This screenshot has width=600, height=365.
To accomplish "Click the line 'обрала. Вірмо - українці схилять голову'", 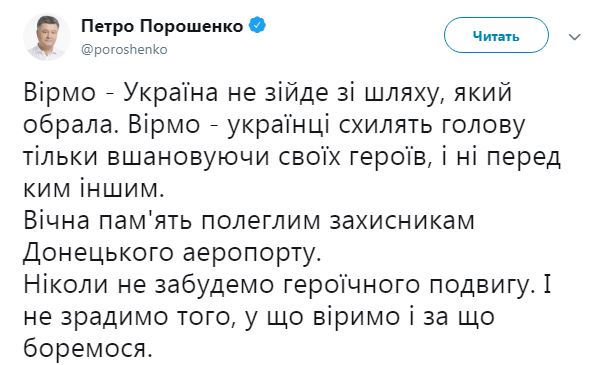I will pyautogui.click(x=274, y=125).
